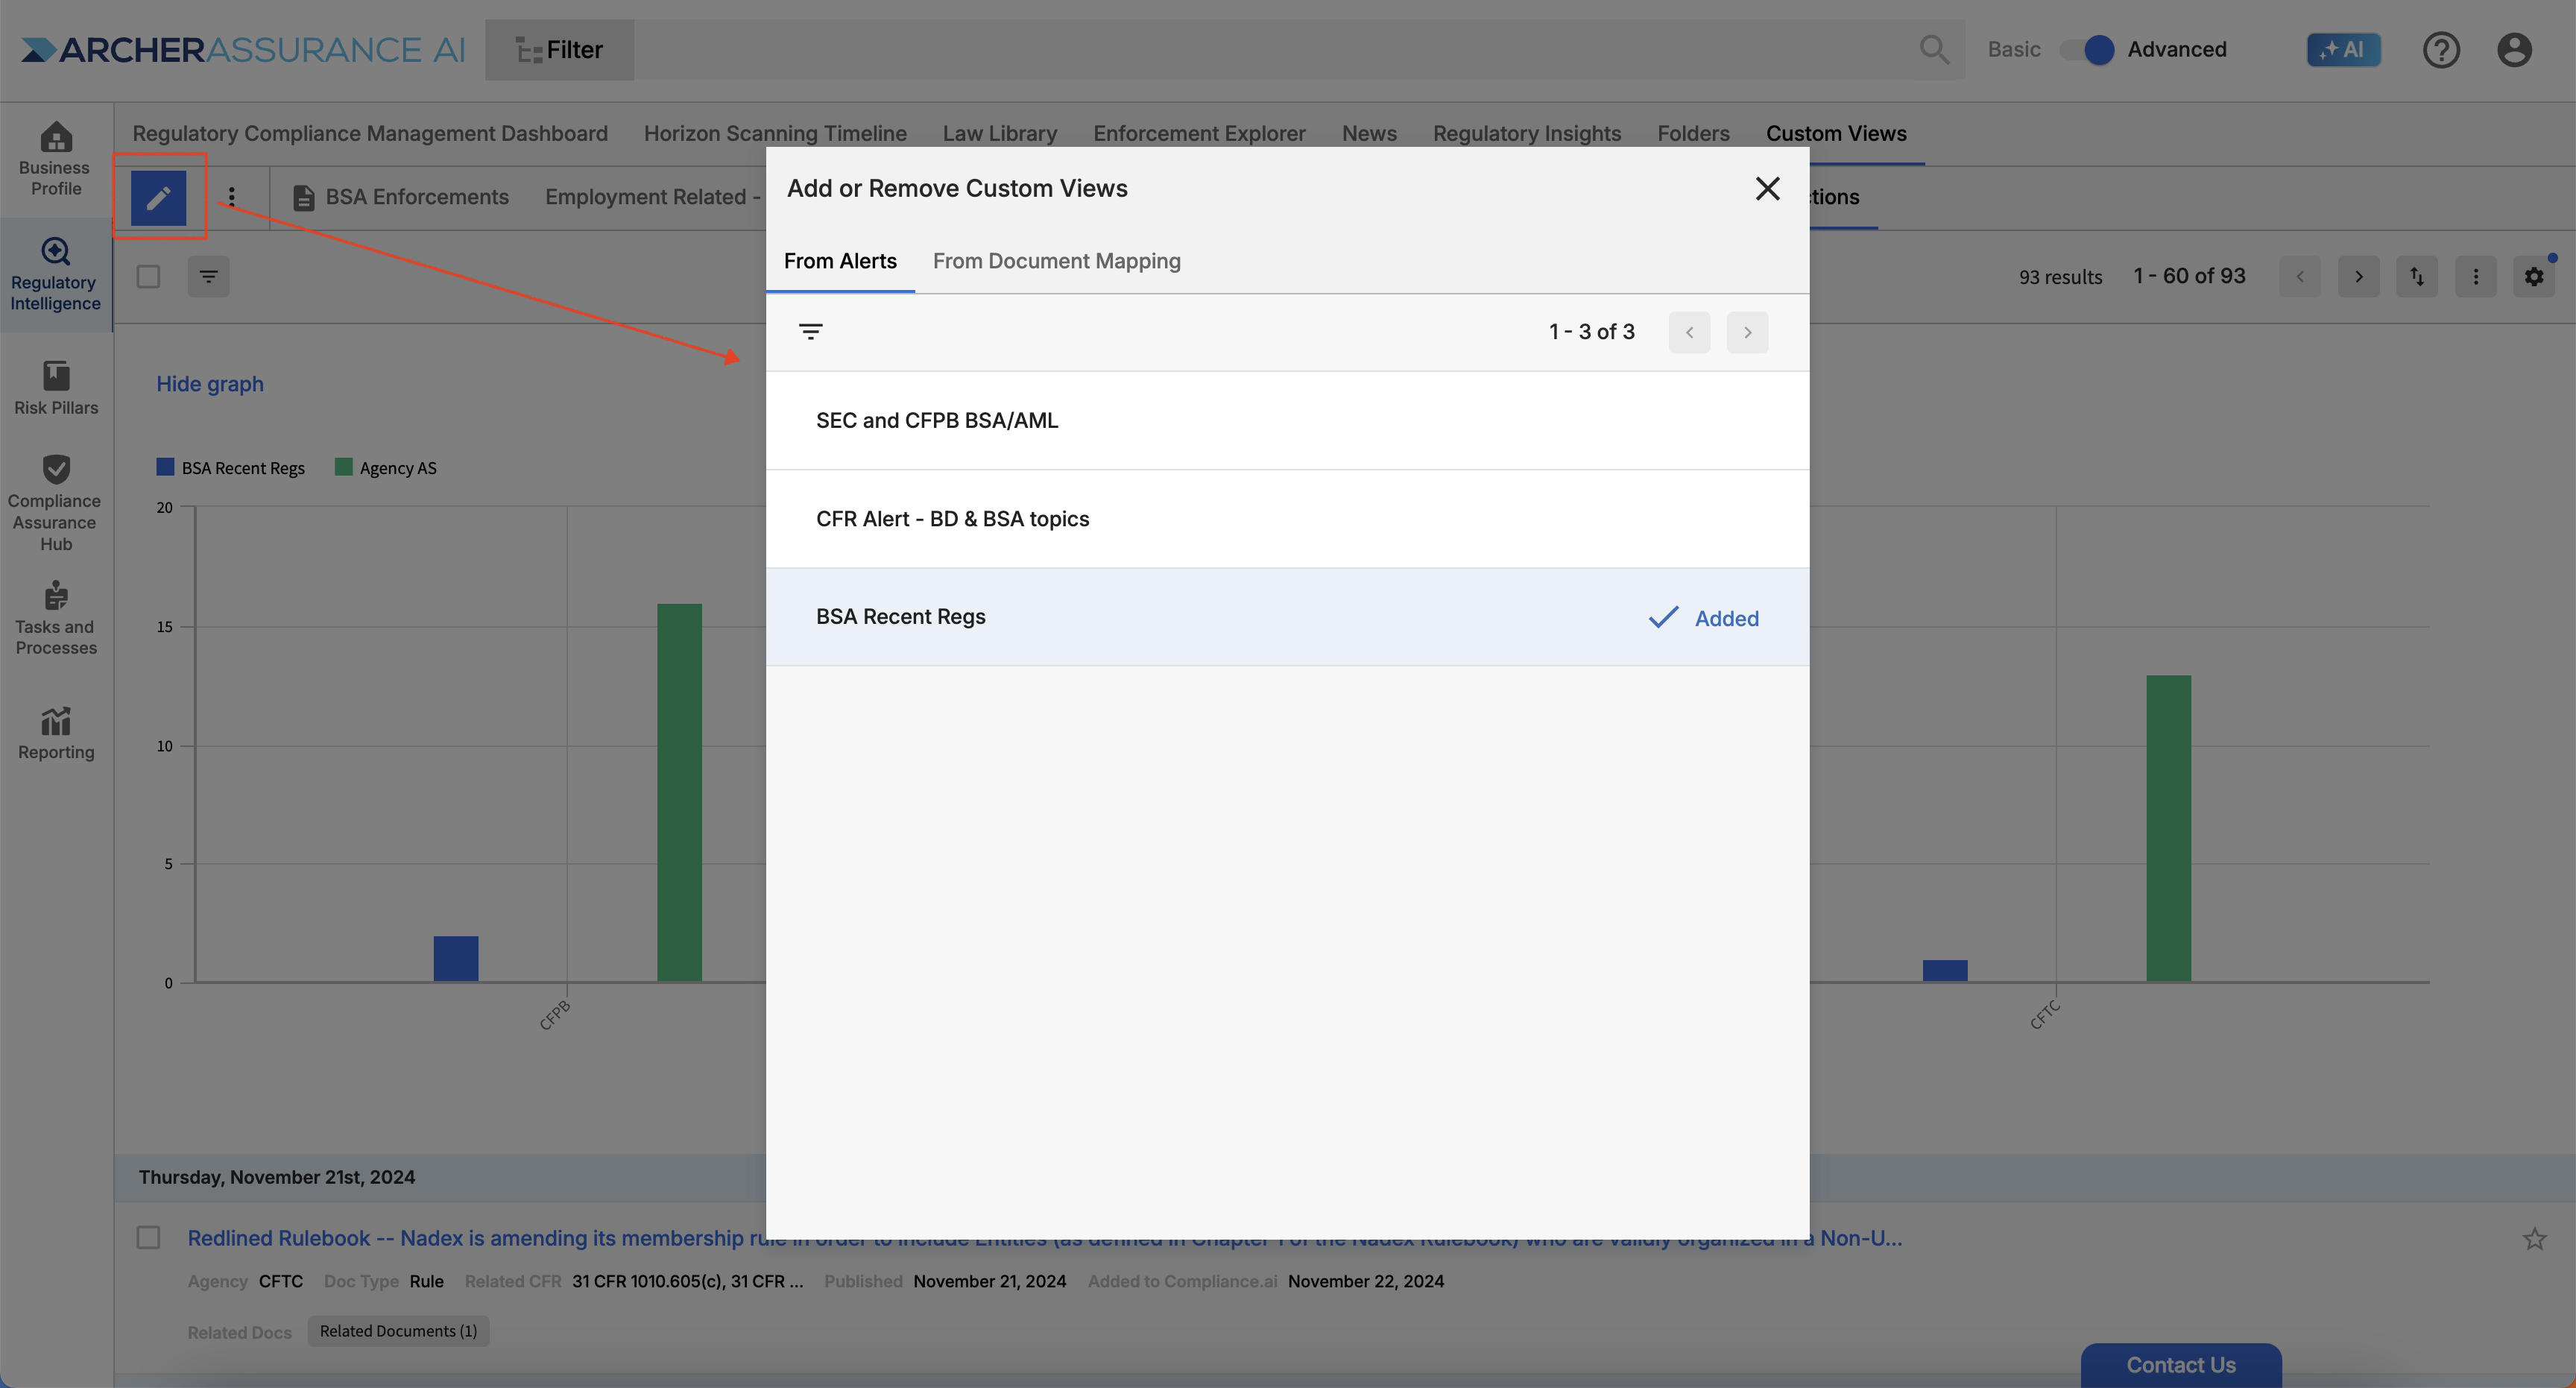2576x1388 pixels.
Task: Open the Redlined Rulebook document link
Action: click(1044, 1238)
